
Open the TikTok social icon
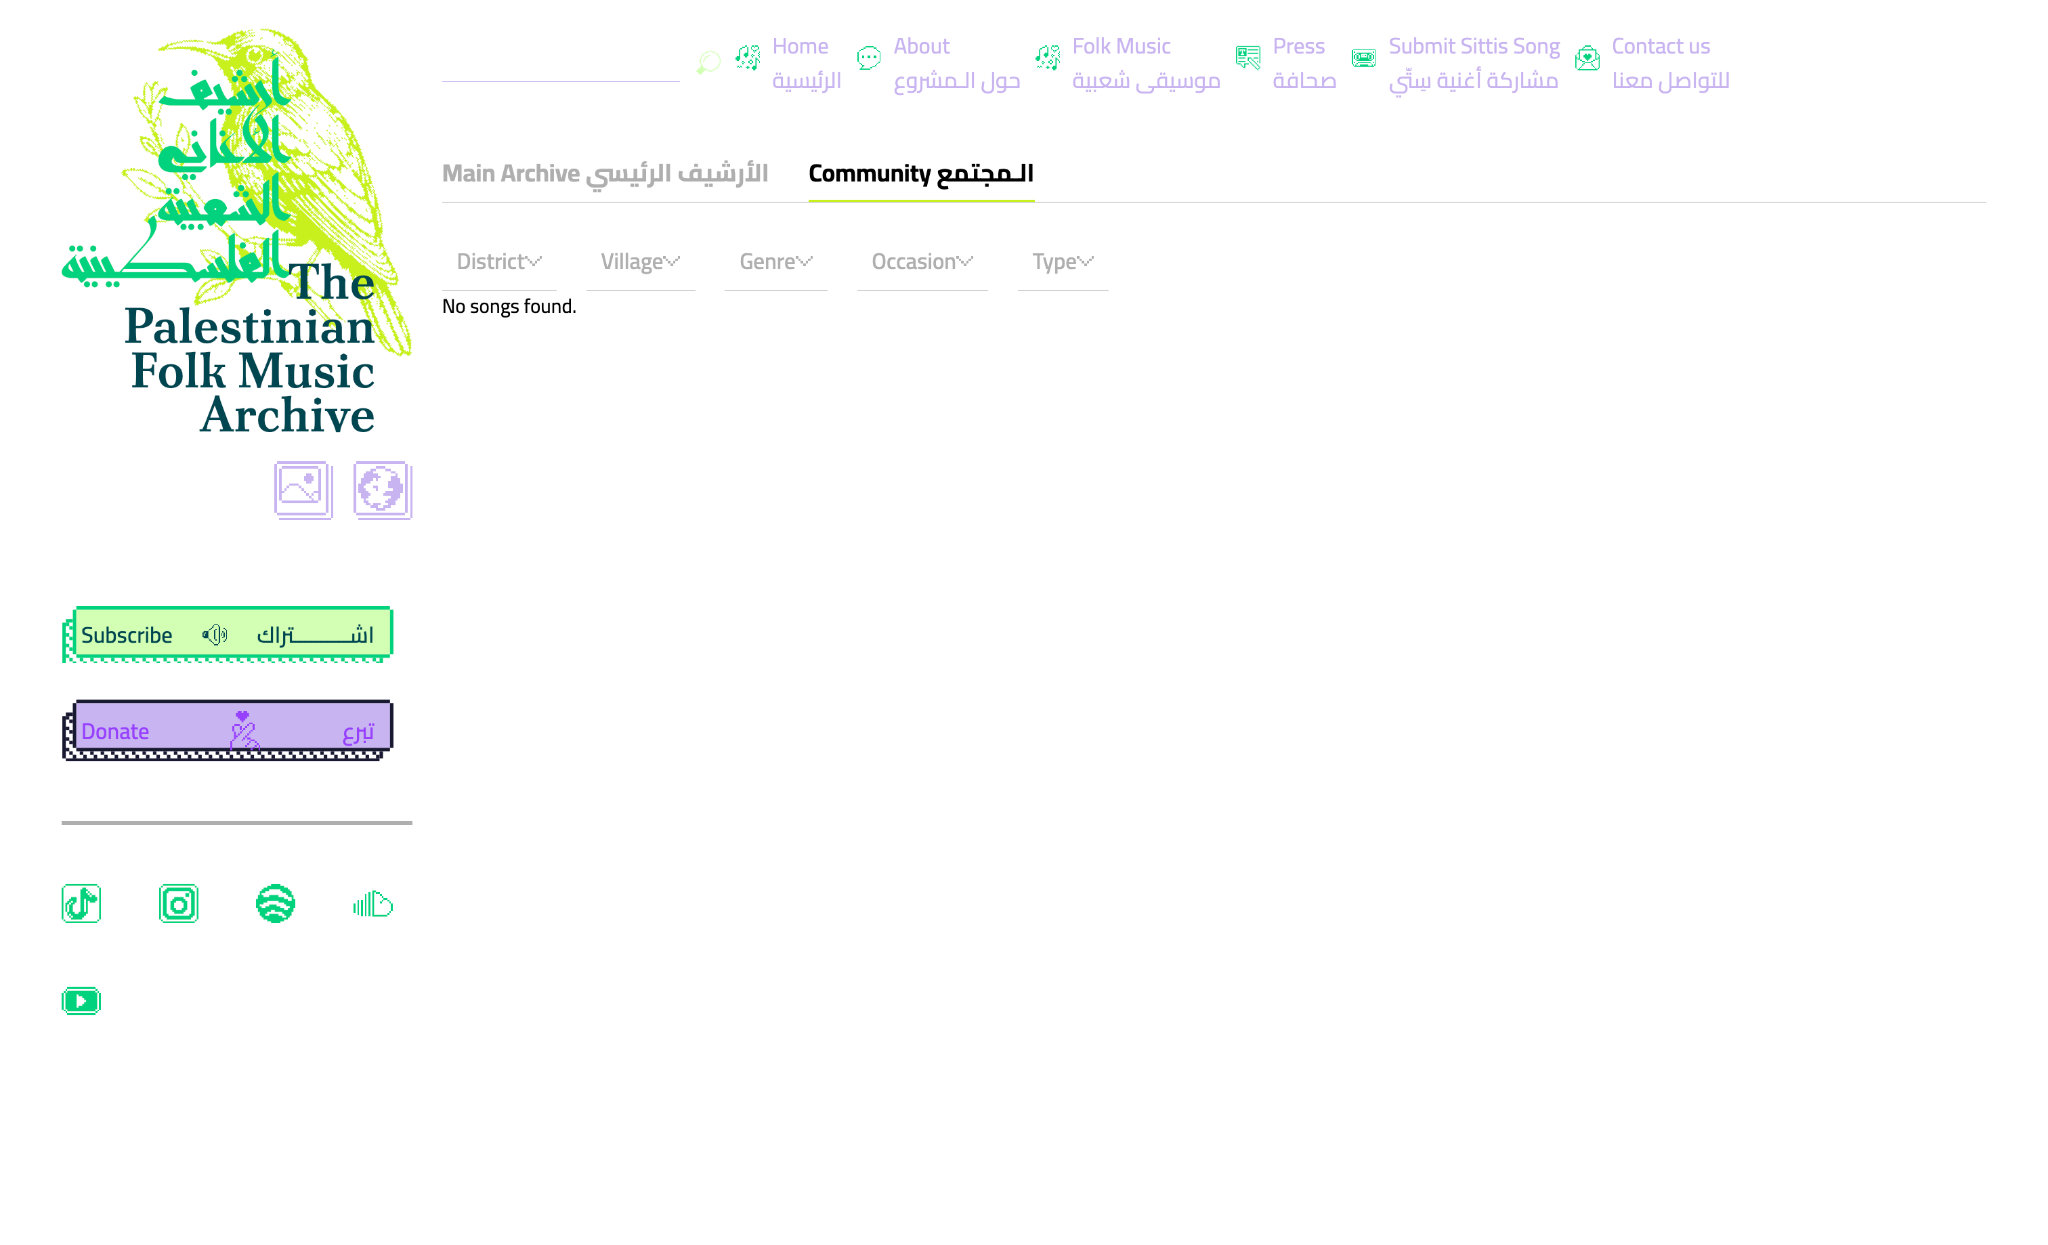81,904
